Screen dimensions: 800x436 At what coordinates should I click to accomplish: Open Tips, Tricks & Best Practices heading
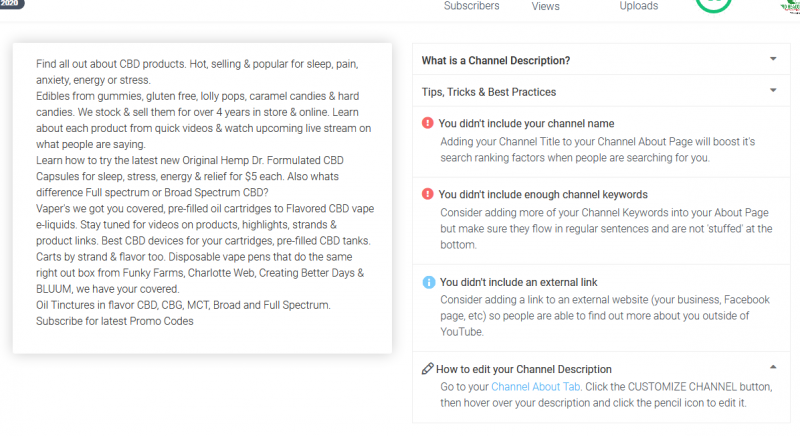489,92
